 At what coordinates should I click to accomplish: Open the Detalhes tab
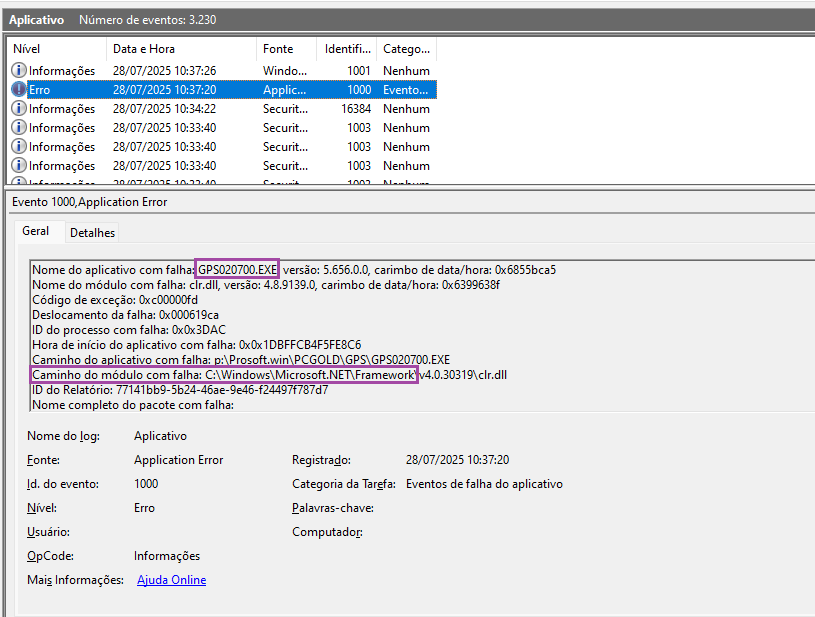click(x=92, y=233)
